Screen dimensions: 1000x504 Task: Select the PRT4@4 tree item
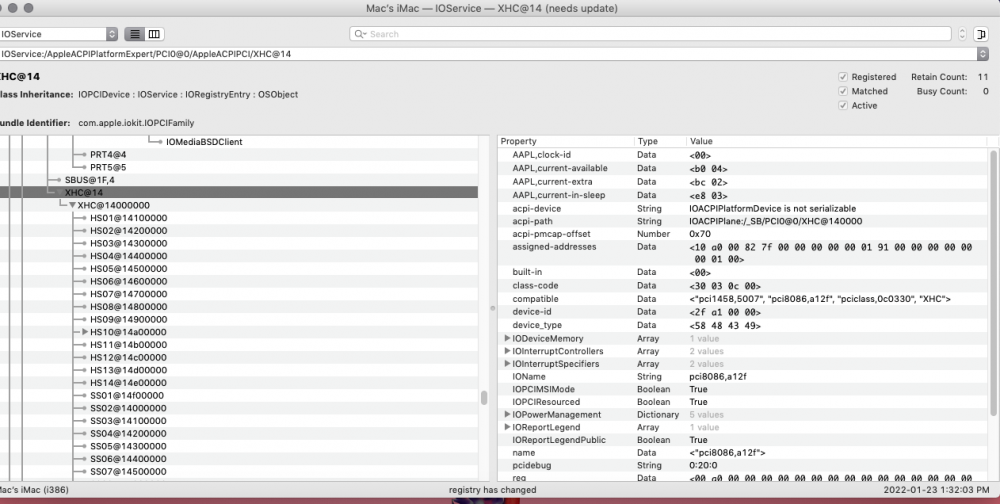(108, 154)
